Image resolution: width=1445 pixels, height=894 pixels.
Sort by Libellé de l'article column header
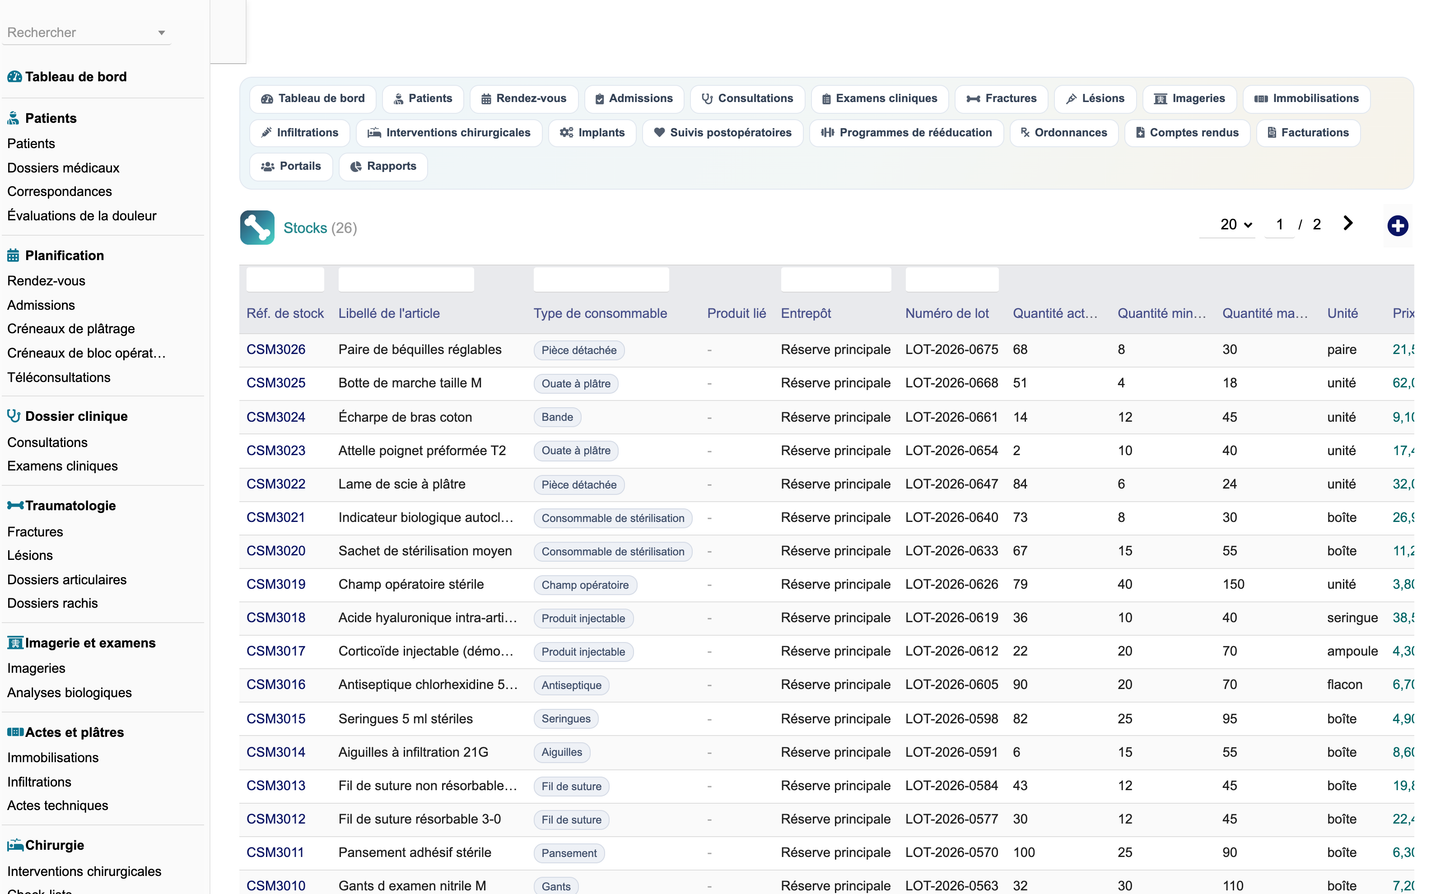389,314
